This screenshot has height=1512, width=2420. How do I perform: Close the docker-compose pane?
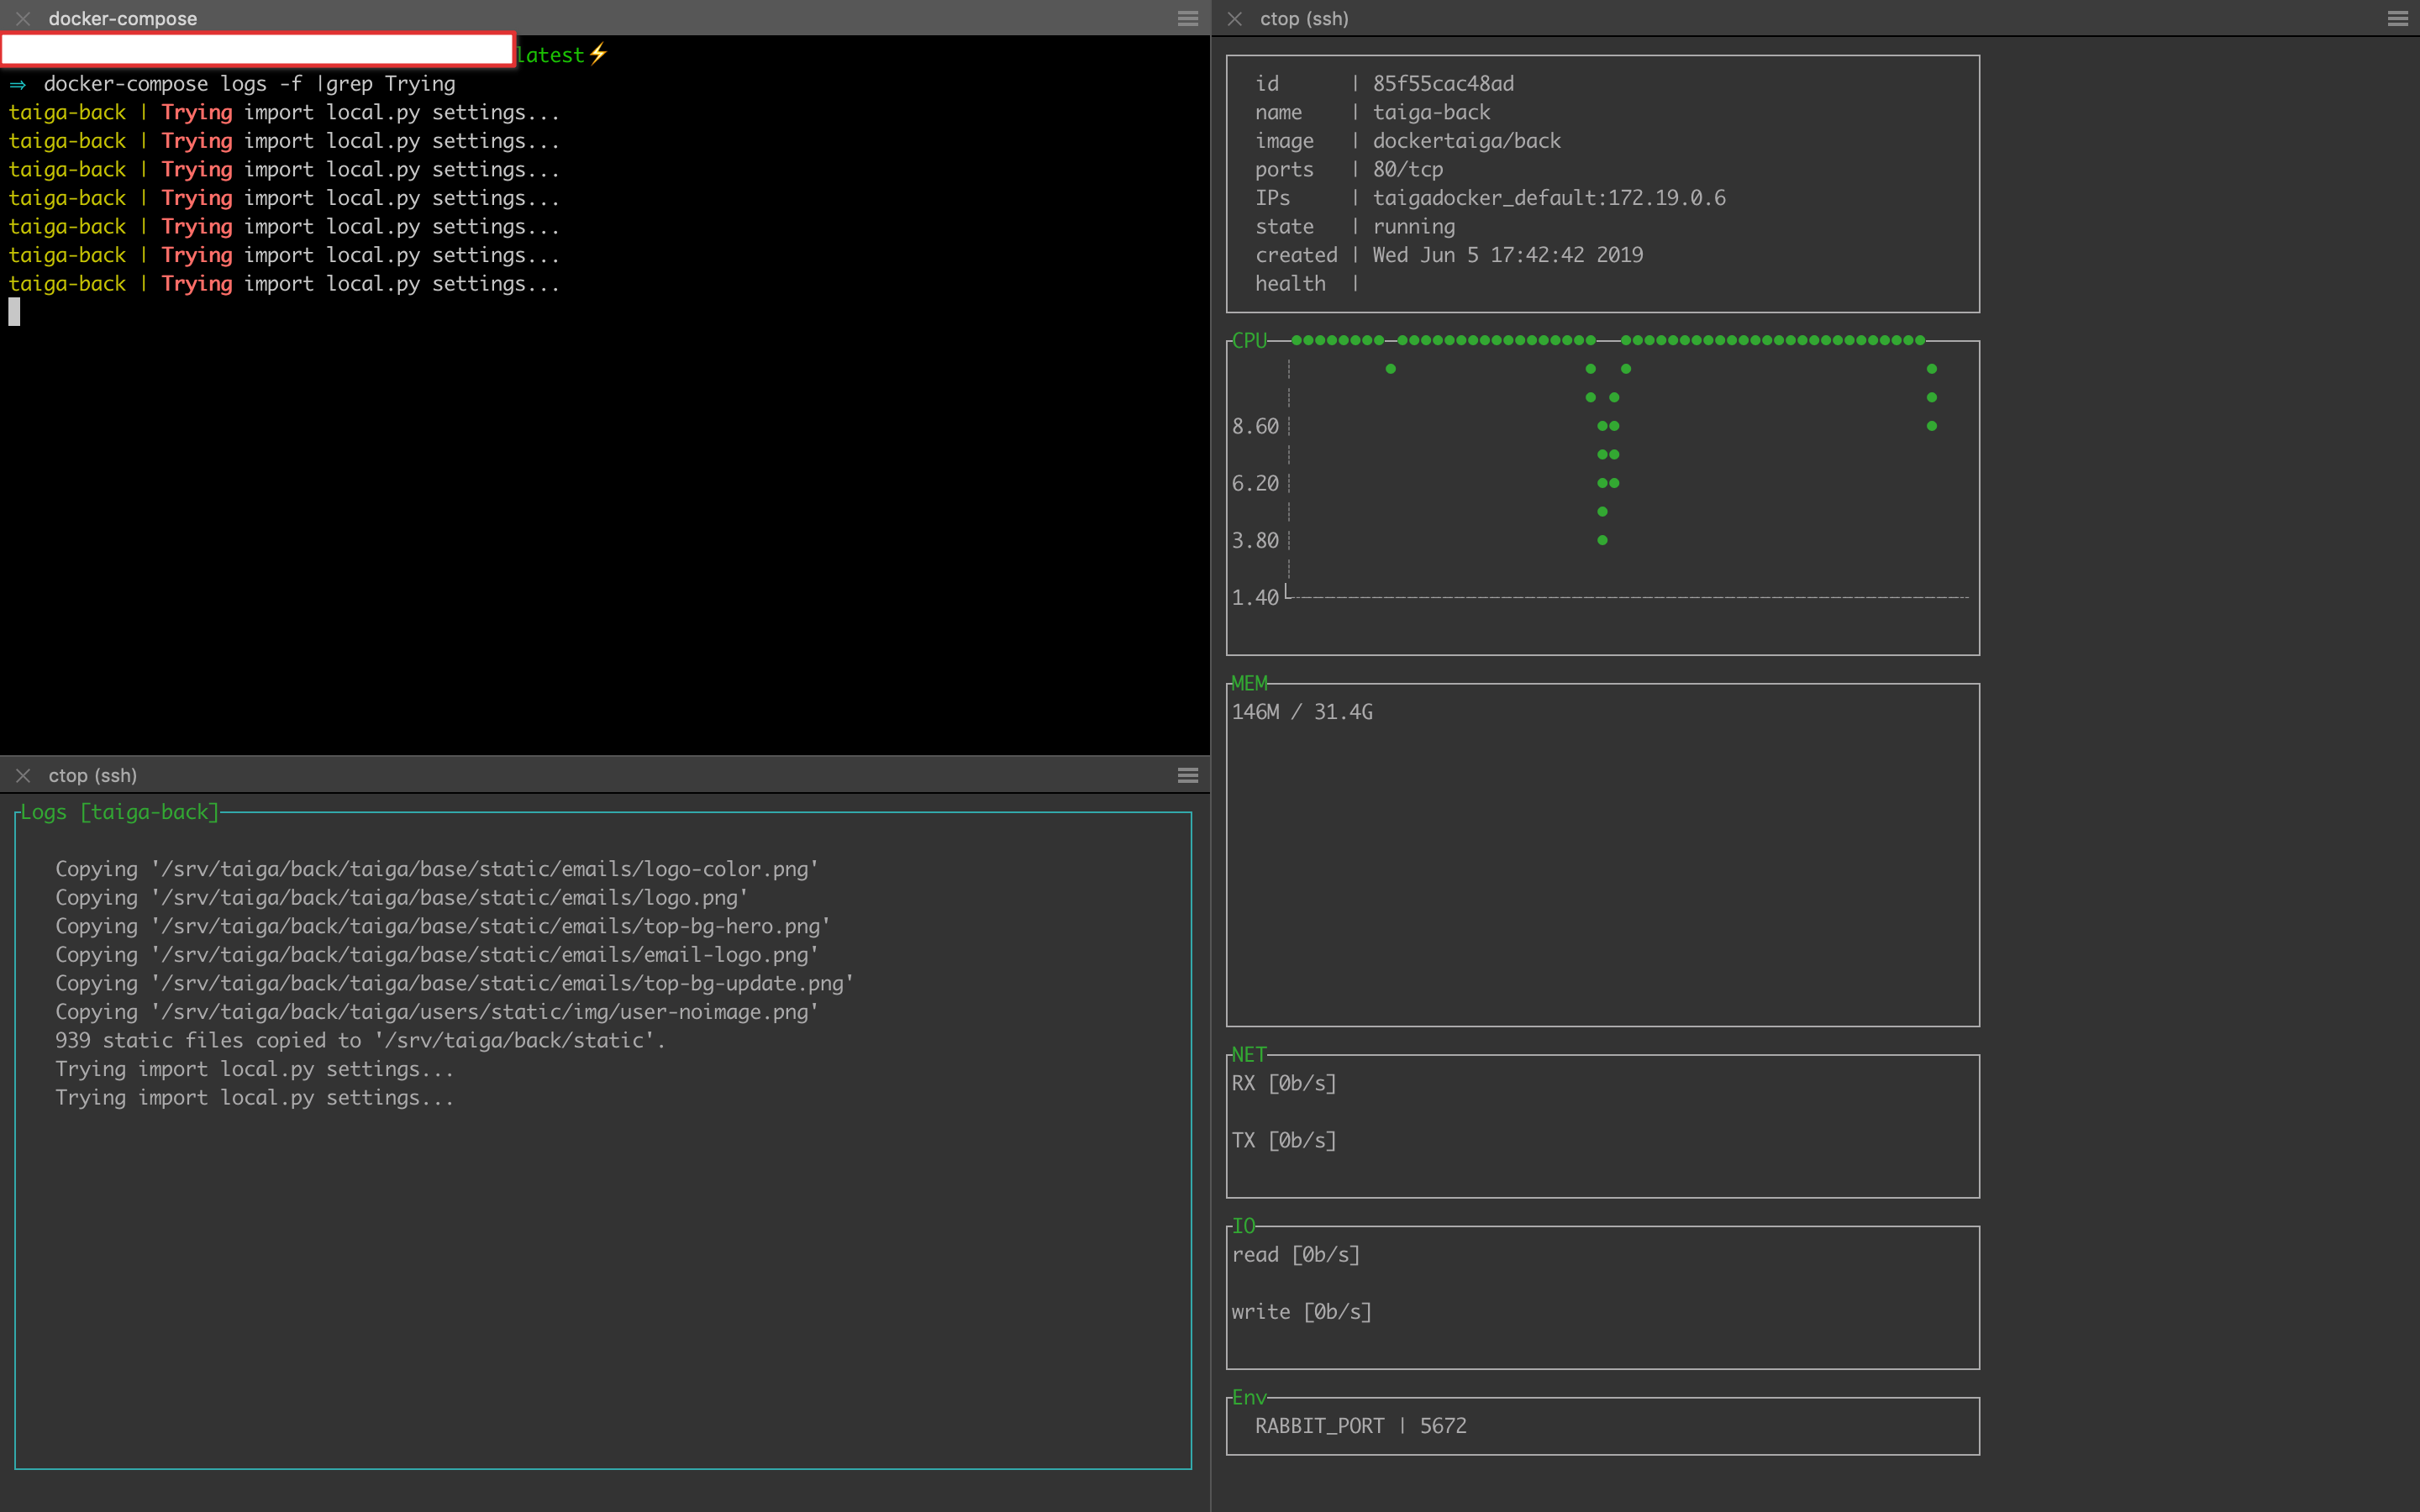pyautogui.click(x=23, y=18)
